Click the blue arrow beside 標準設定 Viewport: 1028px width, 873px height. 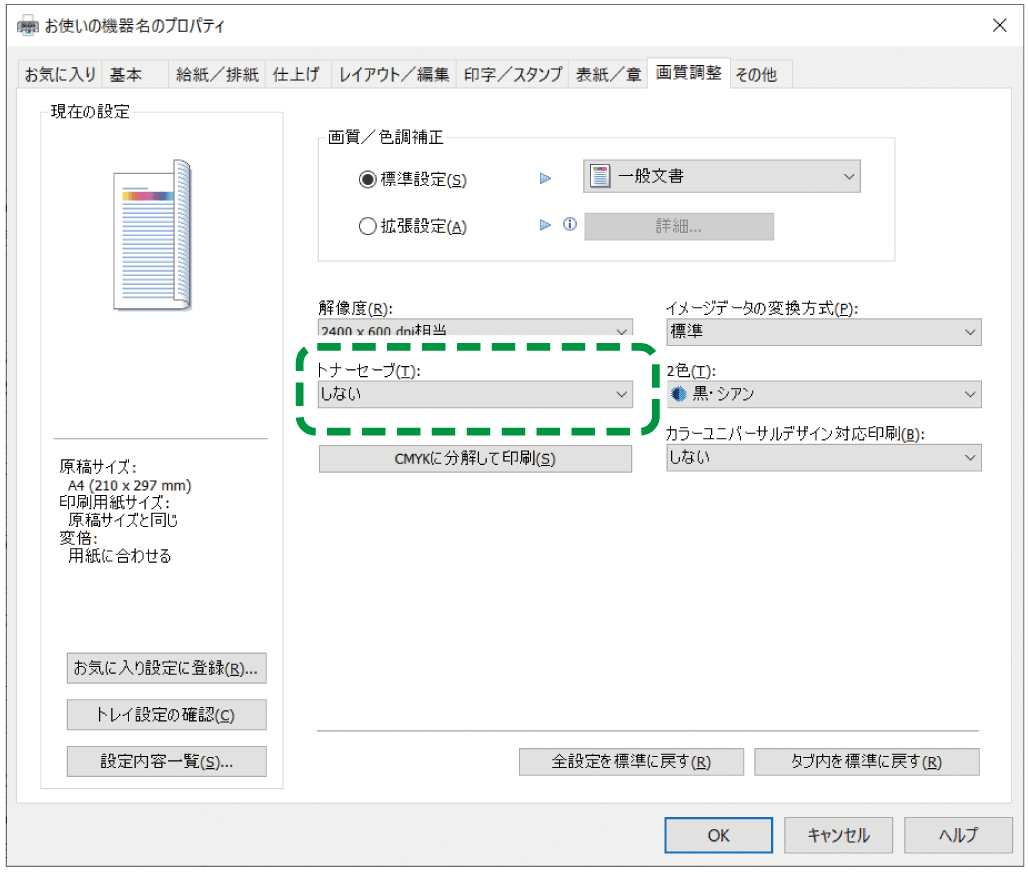[x=546, y=178]
